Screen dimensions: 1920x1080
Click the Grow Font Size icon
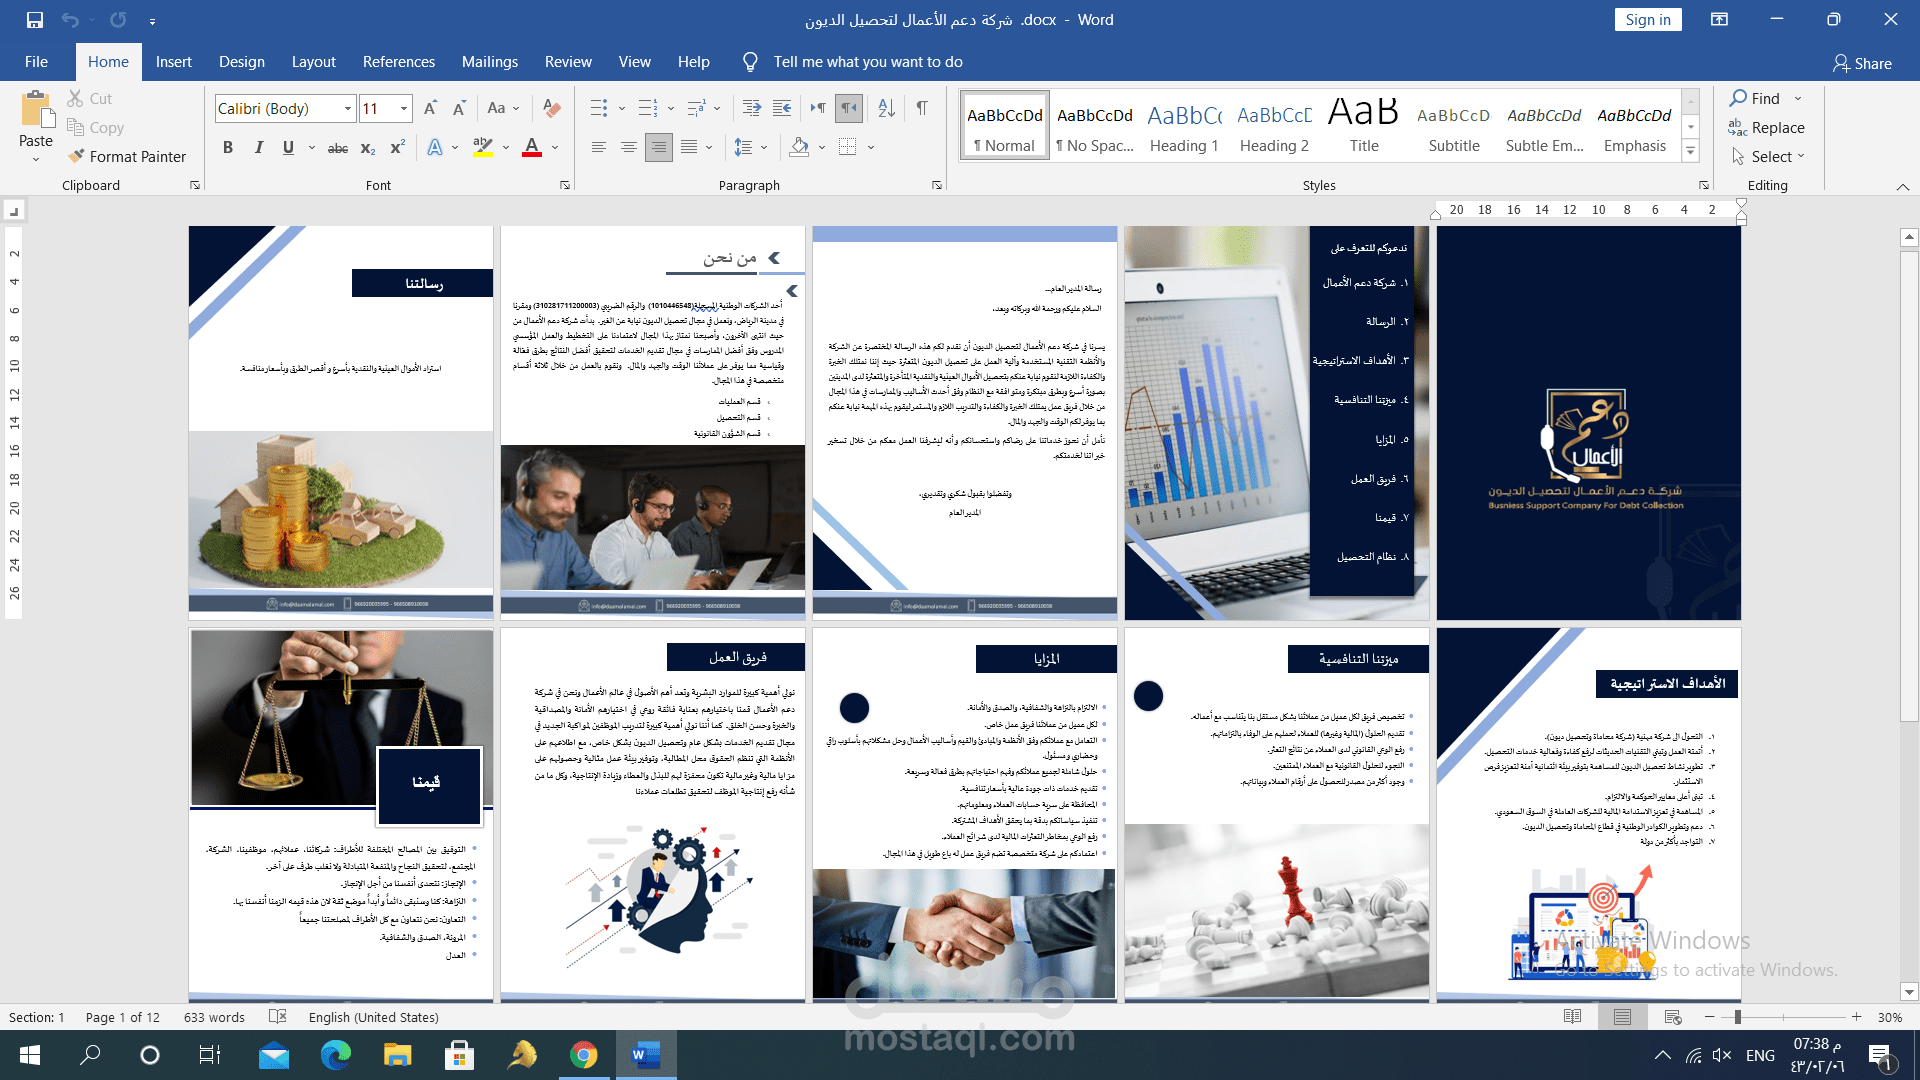[x=430, y=108]
